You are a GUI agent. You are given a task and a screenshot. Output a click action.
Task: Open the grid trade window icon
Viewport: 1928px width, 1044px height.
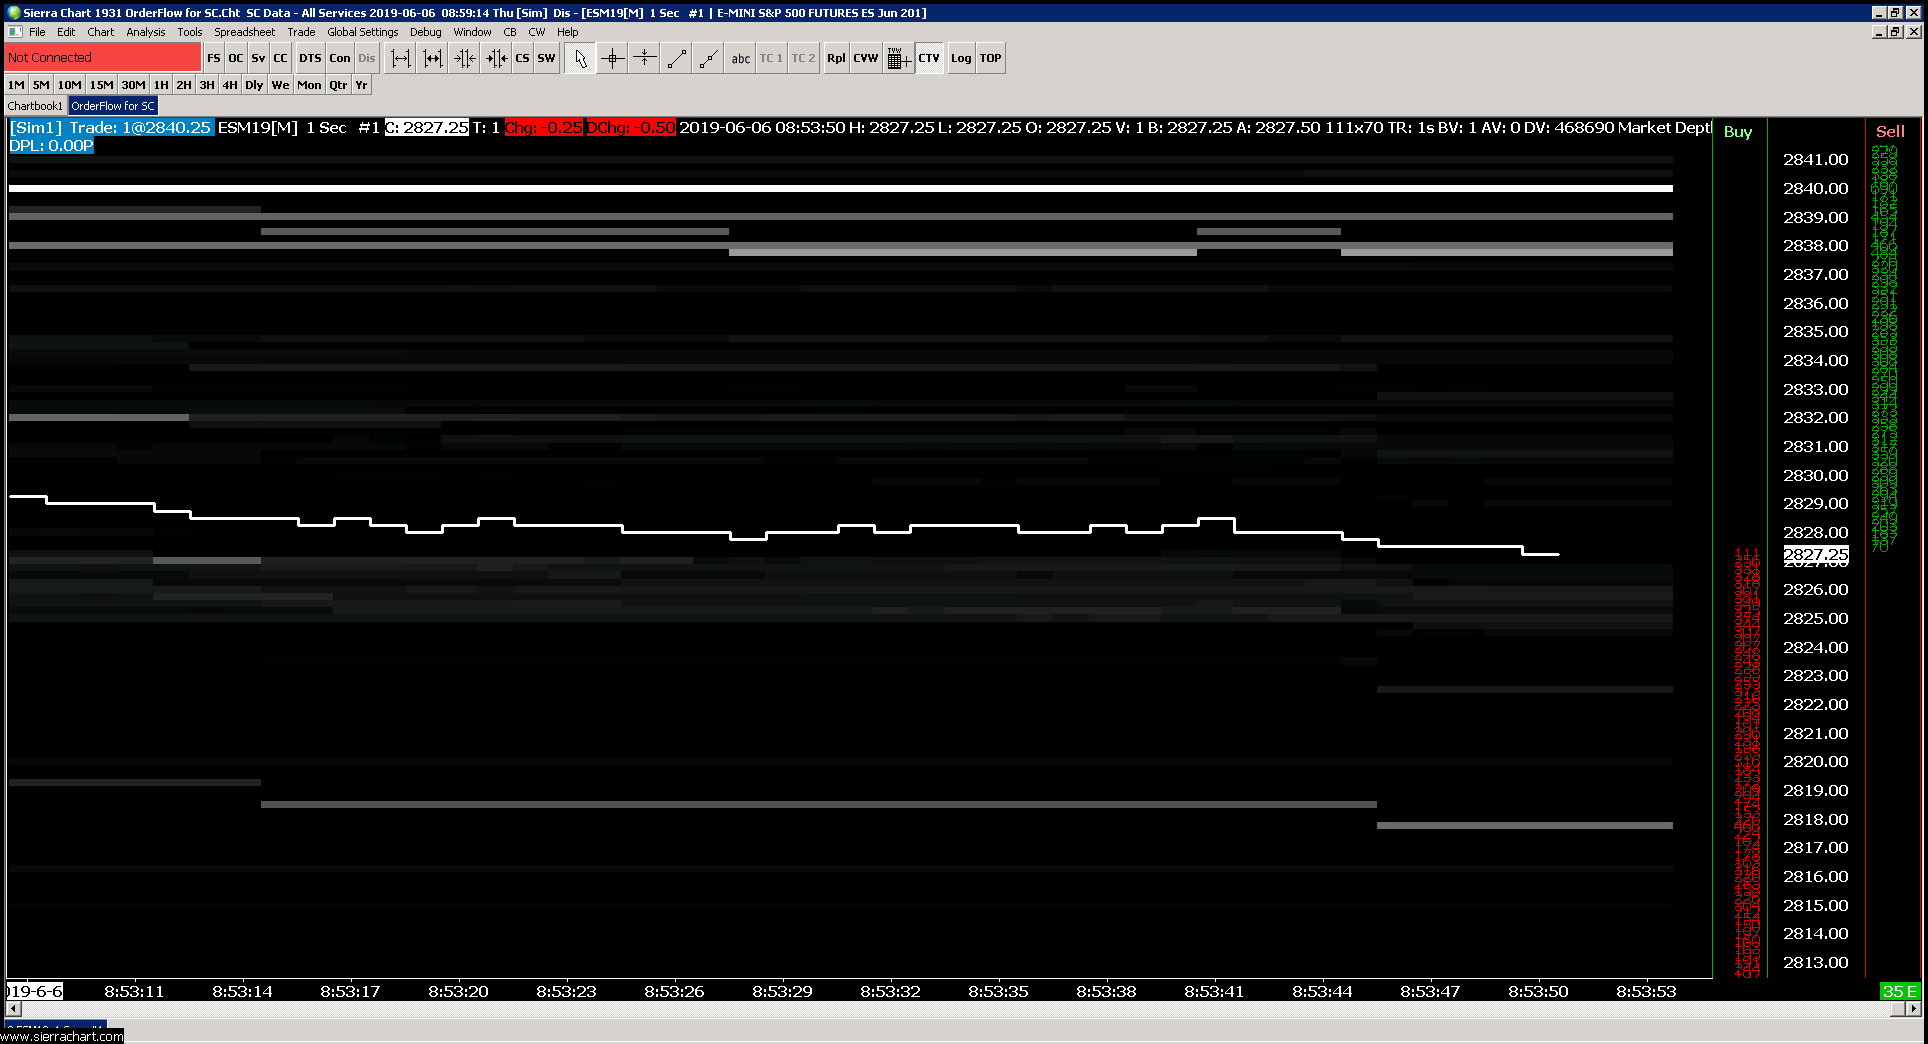tap(897, 58)
